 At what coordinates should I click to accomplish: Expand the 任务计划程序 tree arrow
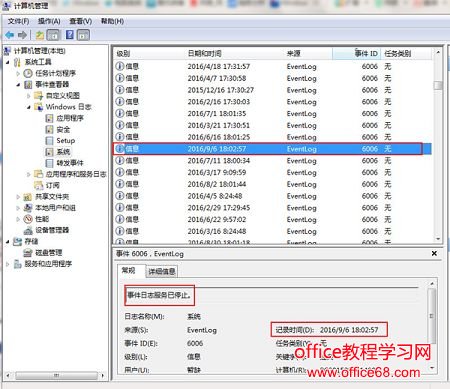coord(18,73)
